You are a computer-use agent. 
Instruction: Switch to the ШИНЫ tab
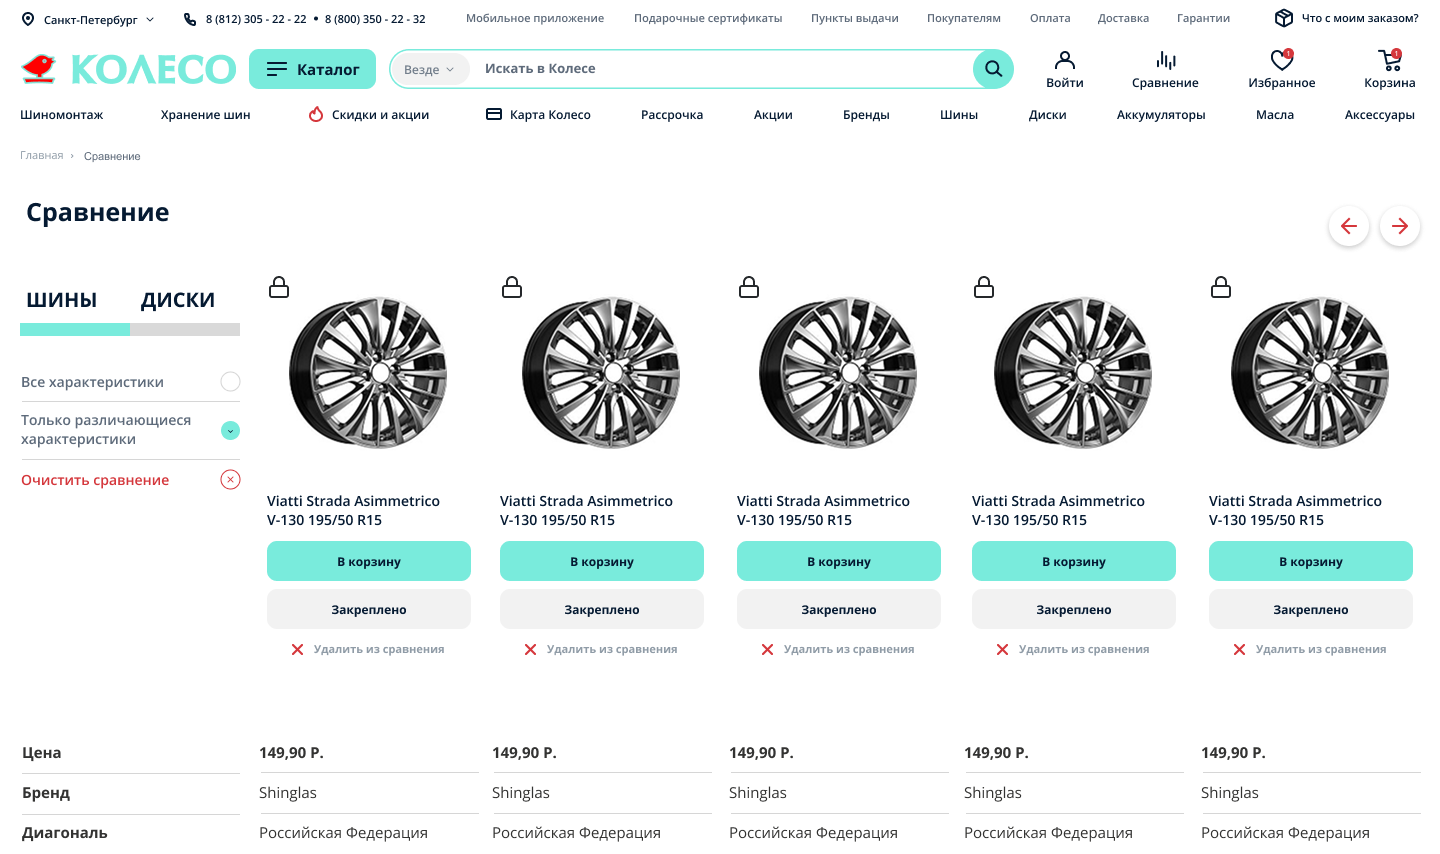[62, 300]
